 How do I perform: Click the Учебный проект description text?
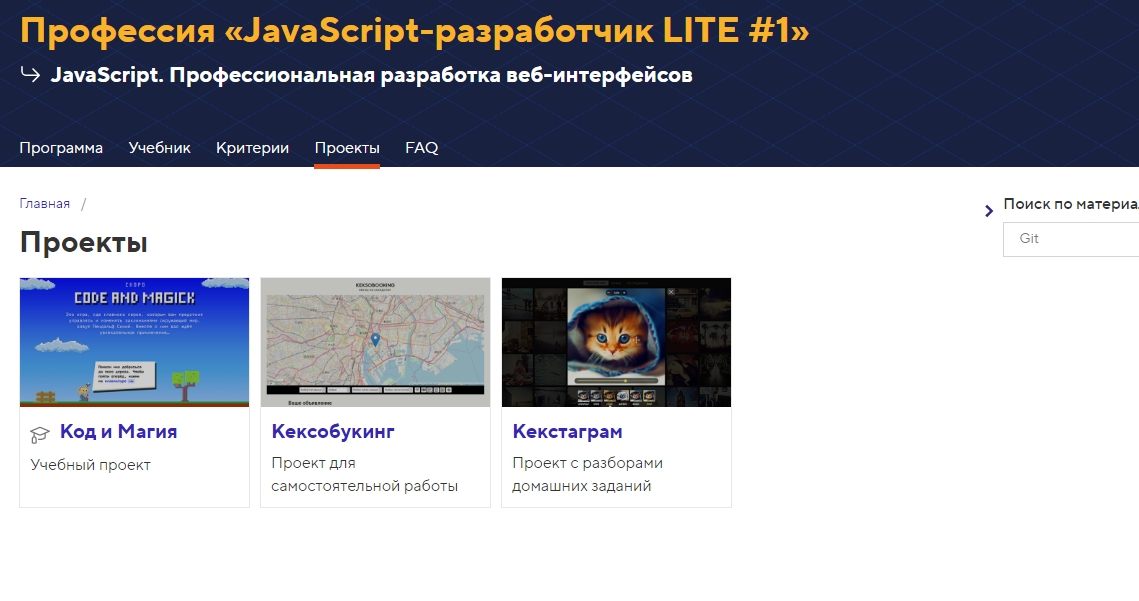coord(90,465)
